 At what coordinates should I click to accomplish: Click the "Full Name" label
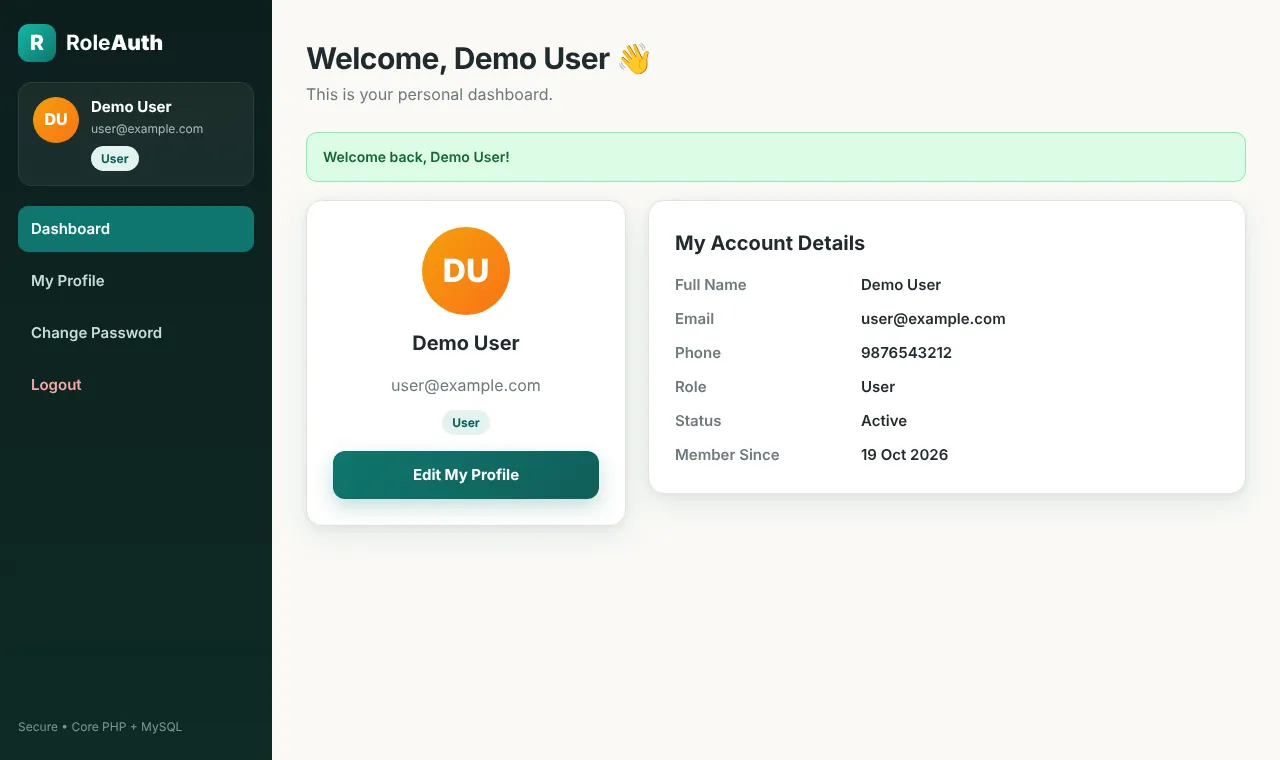pyautogui.click(x=711, y=285)
